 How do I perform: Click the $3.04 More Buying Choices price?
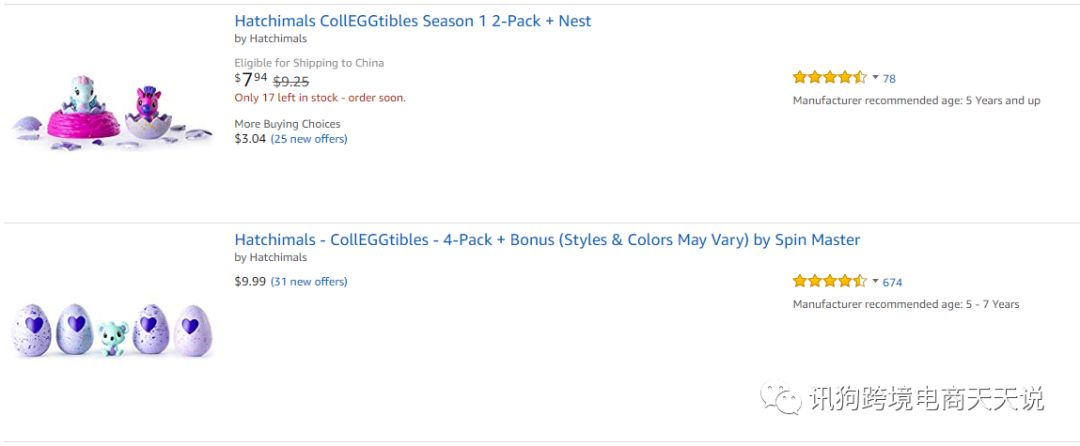point(250,139)
